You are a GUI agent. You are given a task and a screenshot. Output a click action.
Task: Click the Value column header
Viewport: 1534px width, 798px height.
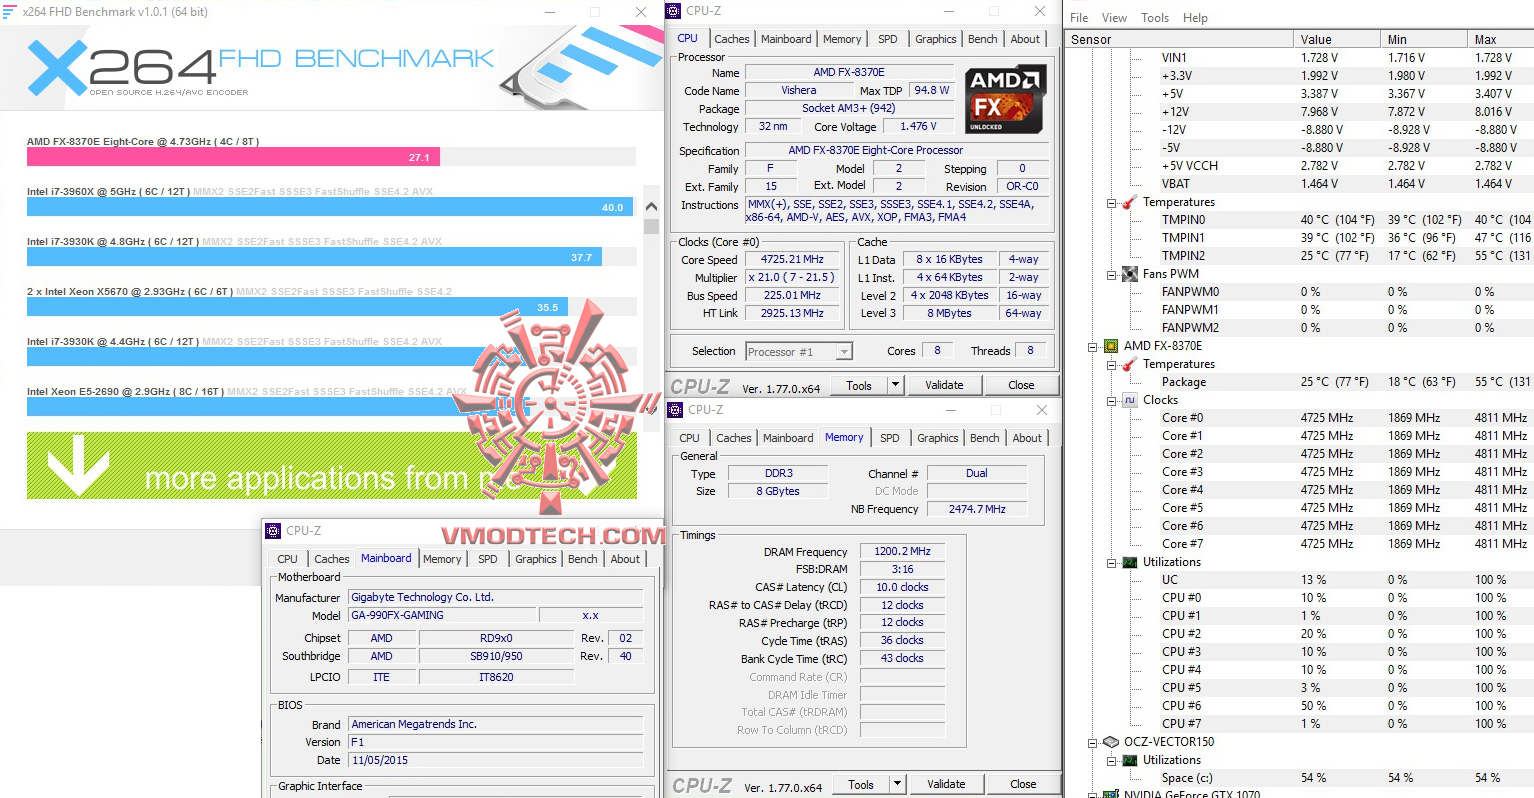click(x=1336, y=39)
